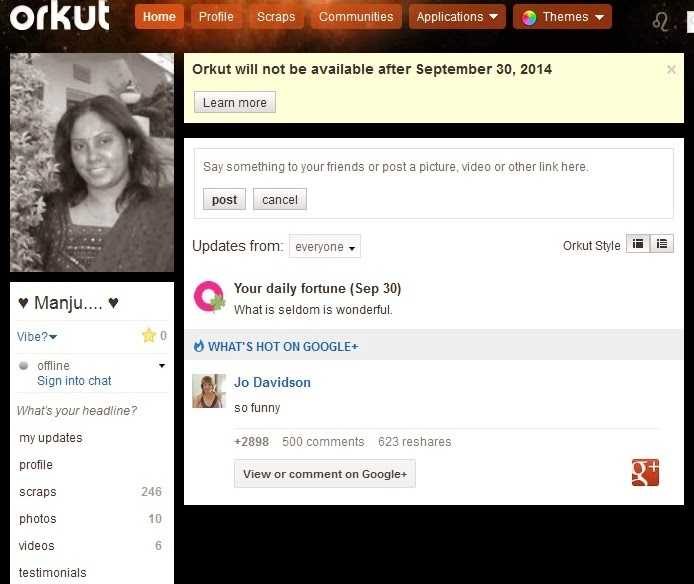Open the chat status dropdown arrow
Image resolution: width=694 pixels, height=584 pixels.
[162, 366]
